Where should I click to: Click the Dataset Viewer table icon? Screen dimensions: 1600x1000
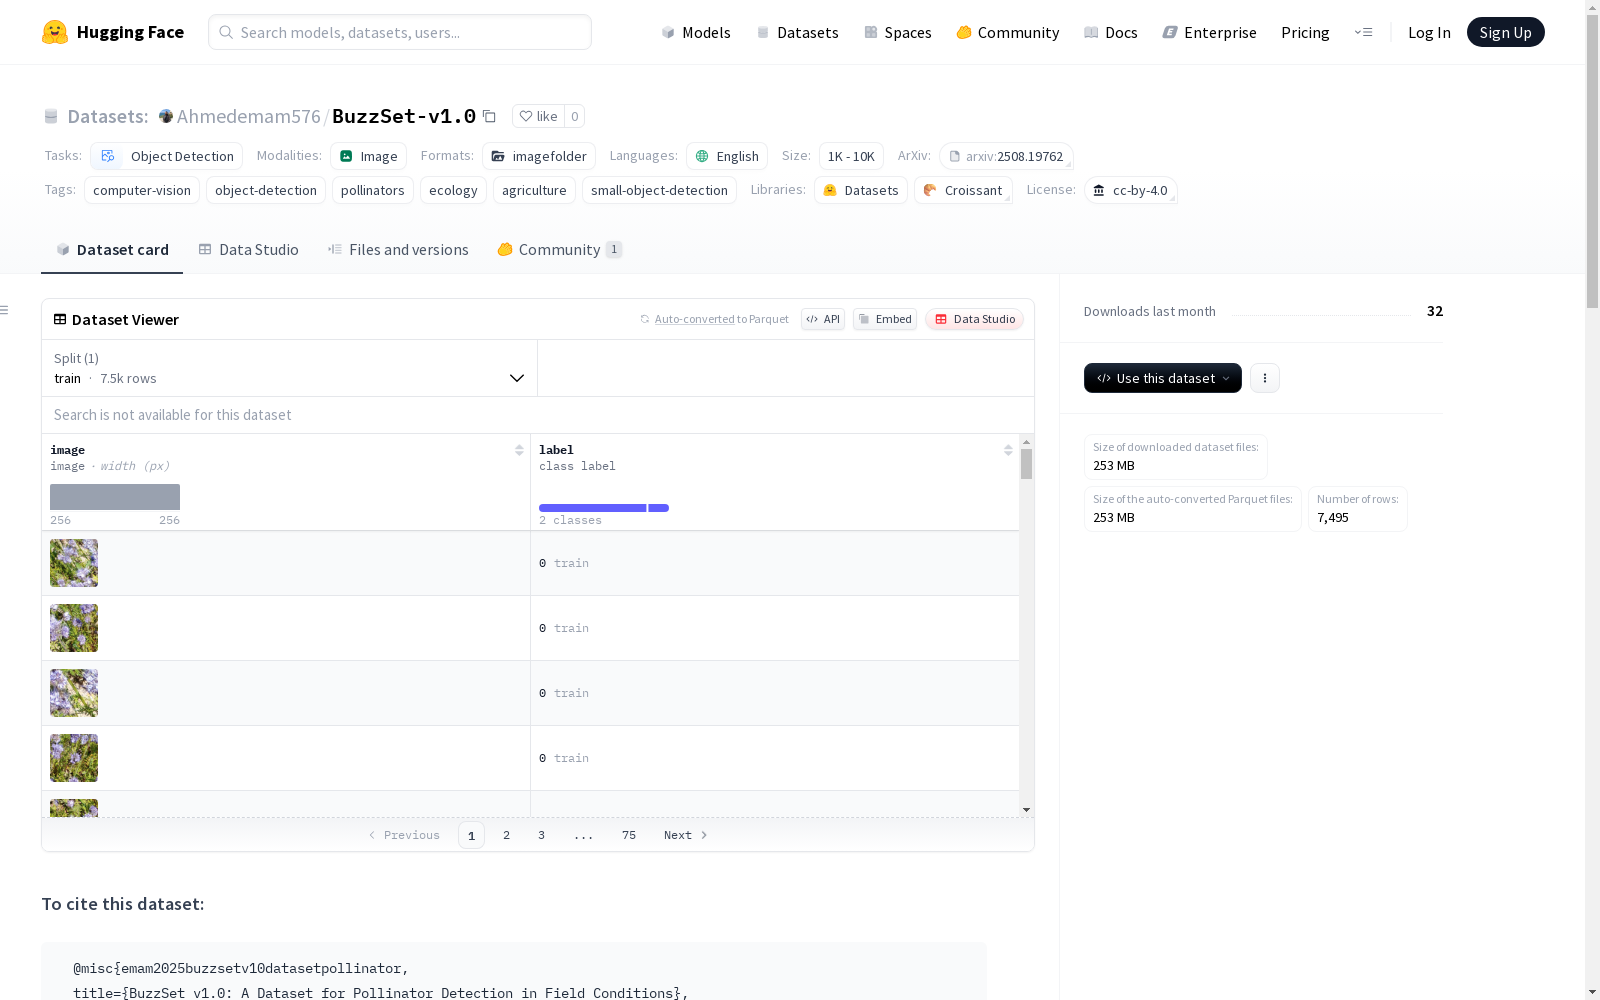pos(60,319)
